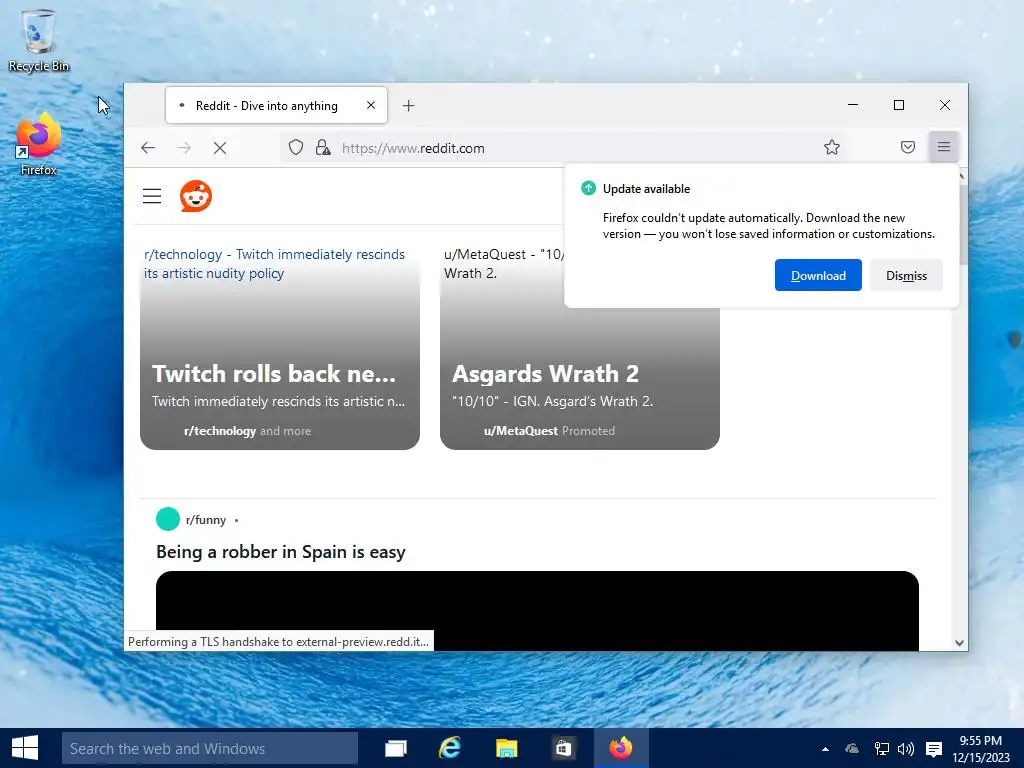Viewport: 1024px width, 768px height.
Task: Open the clock showing 9:55 PM
Action: 981,749
